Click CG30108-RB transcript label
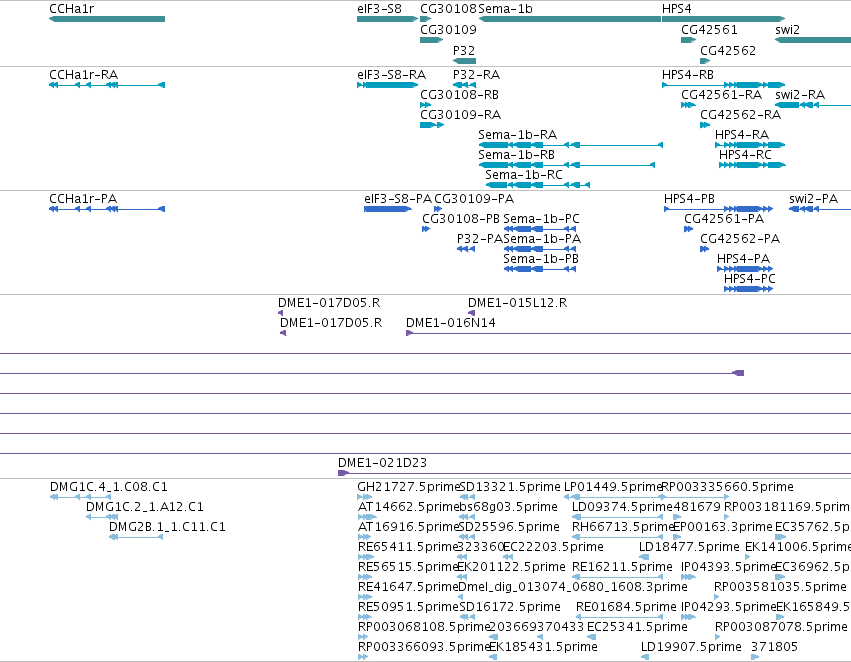Viewport: 851px width, 662px height. tap(459, 95)
